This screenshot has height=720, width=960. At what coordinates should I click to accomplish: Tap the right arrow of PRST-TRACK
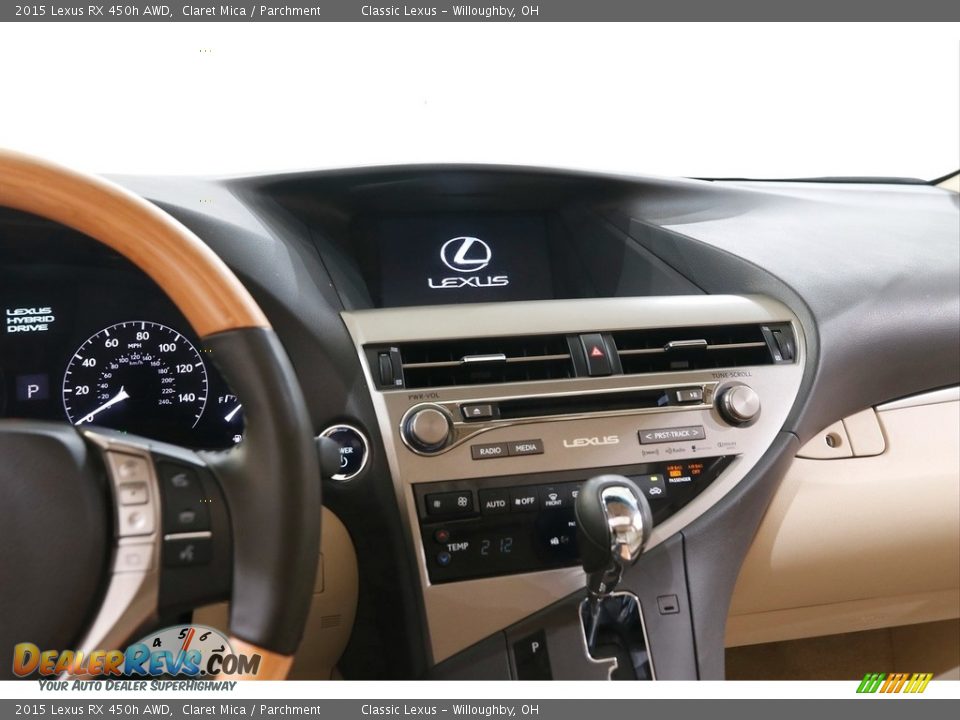696,433
